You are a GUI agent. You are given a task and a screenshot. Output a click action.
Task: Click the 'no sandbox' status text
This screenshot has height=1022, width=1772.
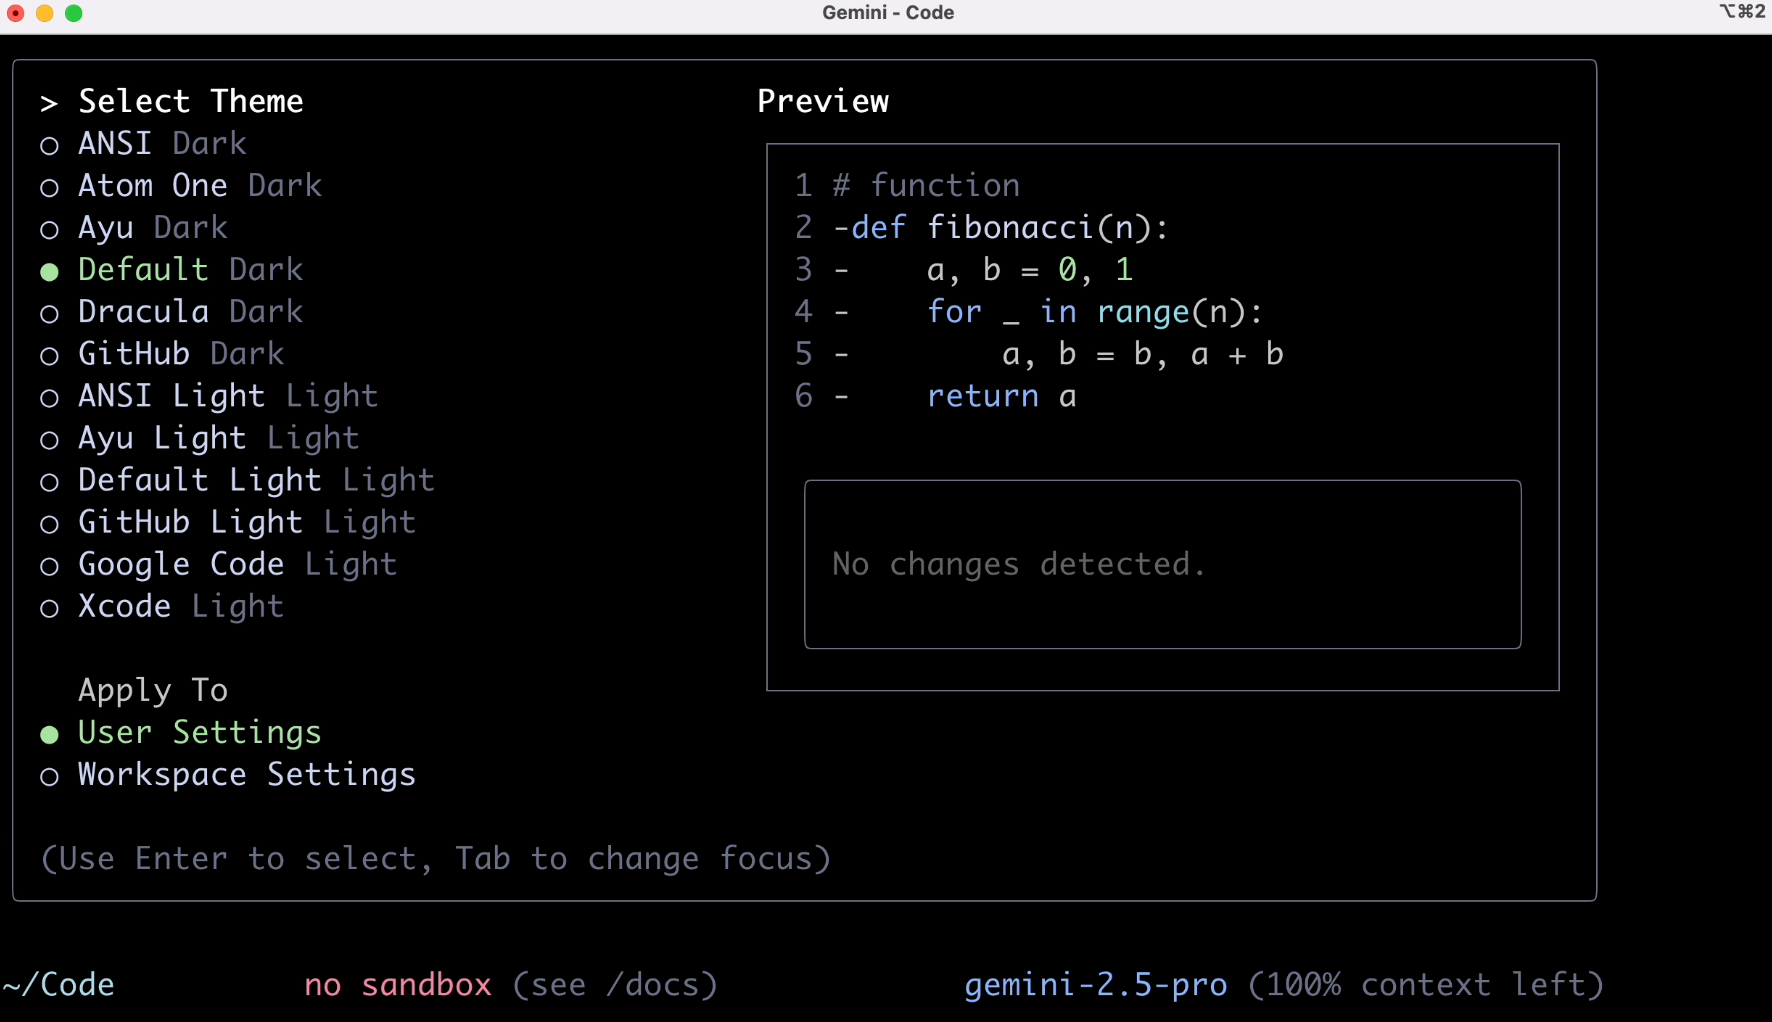coord(397,985)
